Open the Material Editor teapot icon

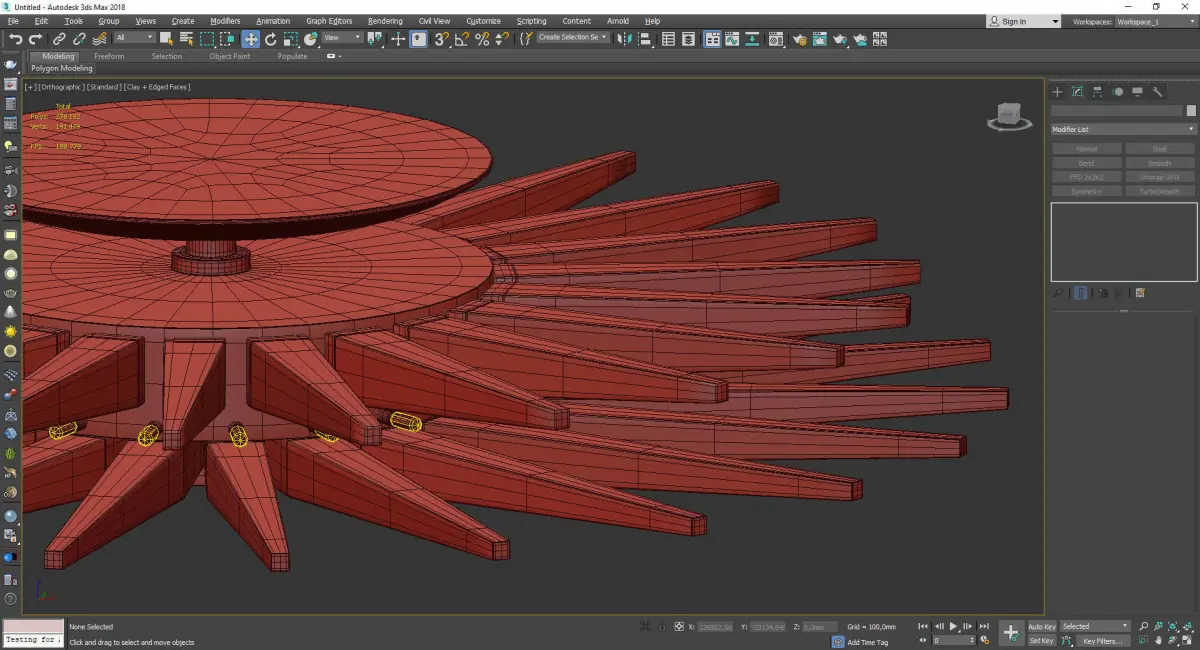coord(800,39)
